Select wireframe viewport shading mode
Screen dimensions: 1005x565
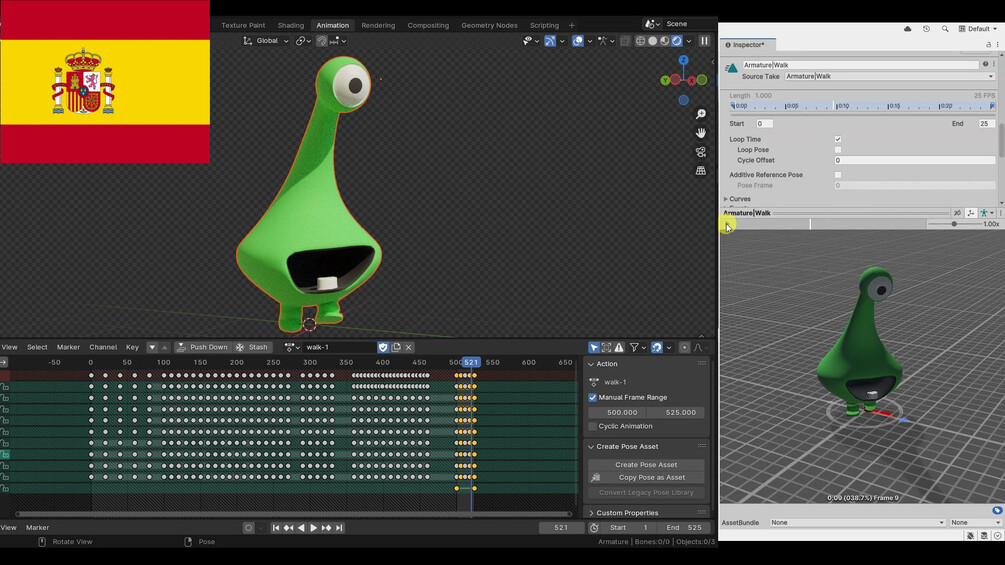point(640,40)
